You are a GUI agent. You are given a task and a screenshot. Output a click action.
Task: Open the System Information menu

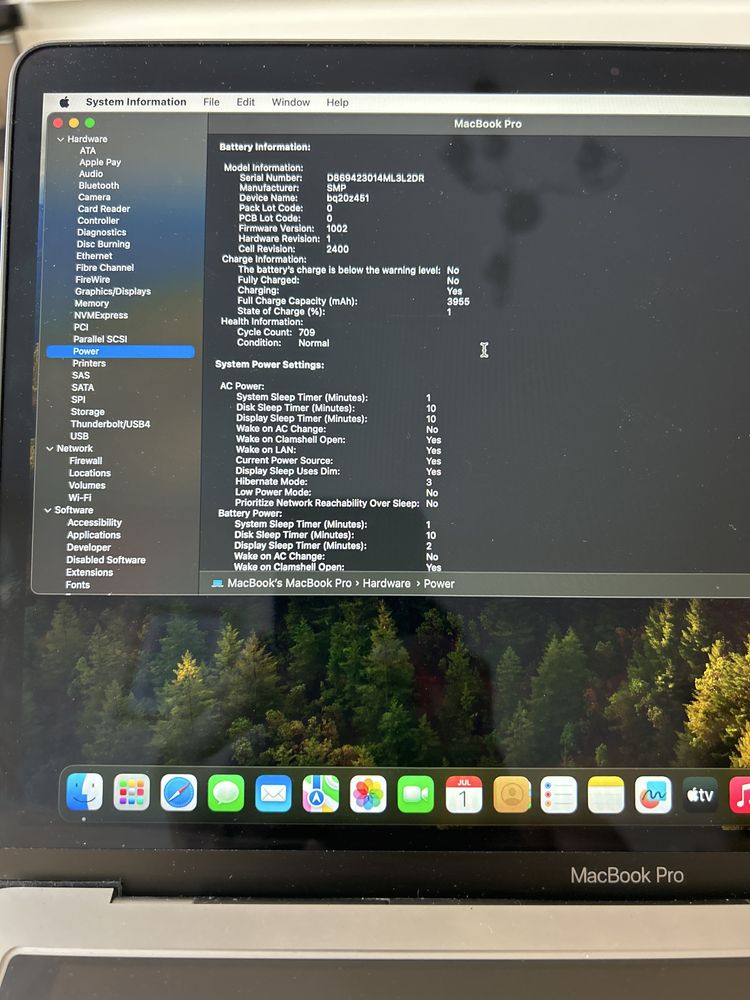pyautogui.click(x=136, y=102)
